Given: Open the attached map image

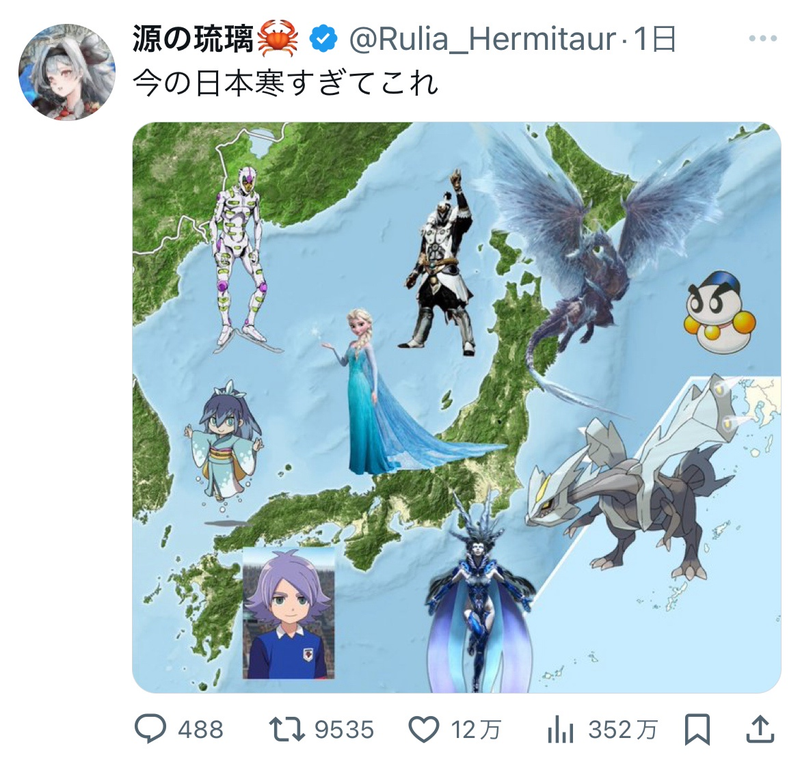Looking at the screenshot, I should point(457,407).
